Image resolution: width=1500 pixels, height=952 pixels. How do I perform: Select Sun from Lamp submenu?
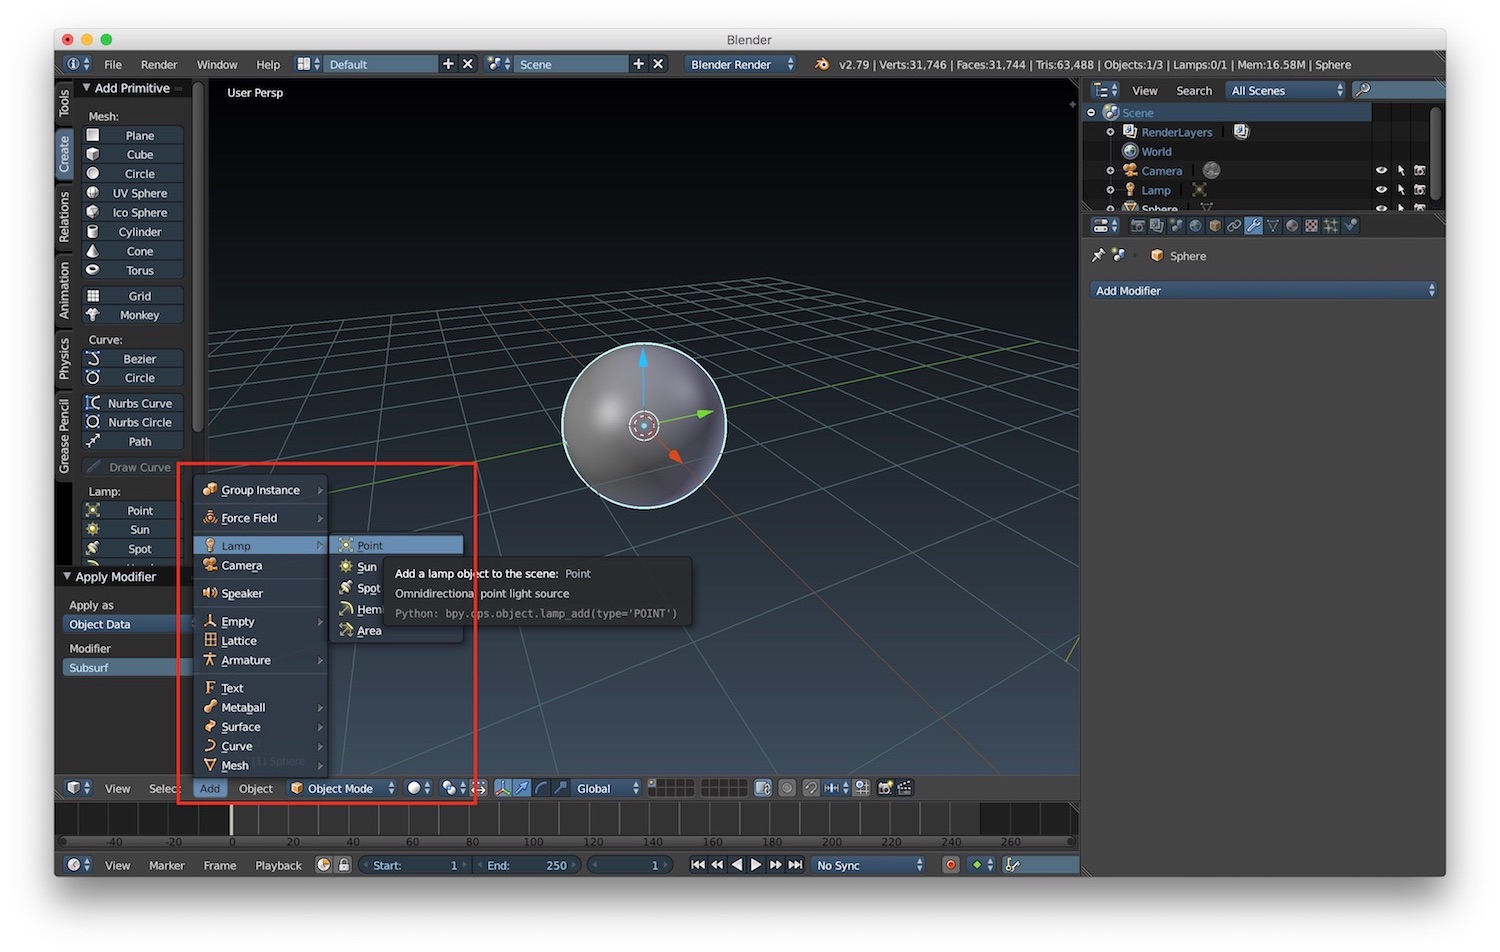click(x=396, y=566)
